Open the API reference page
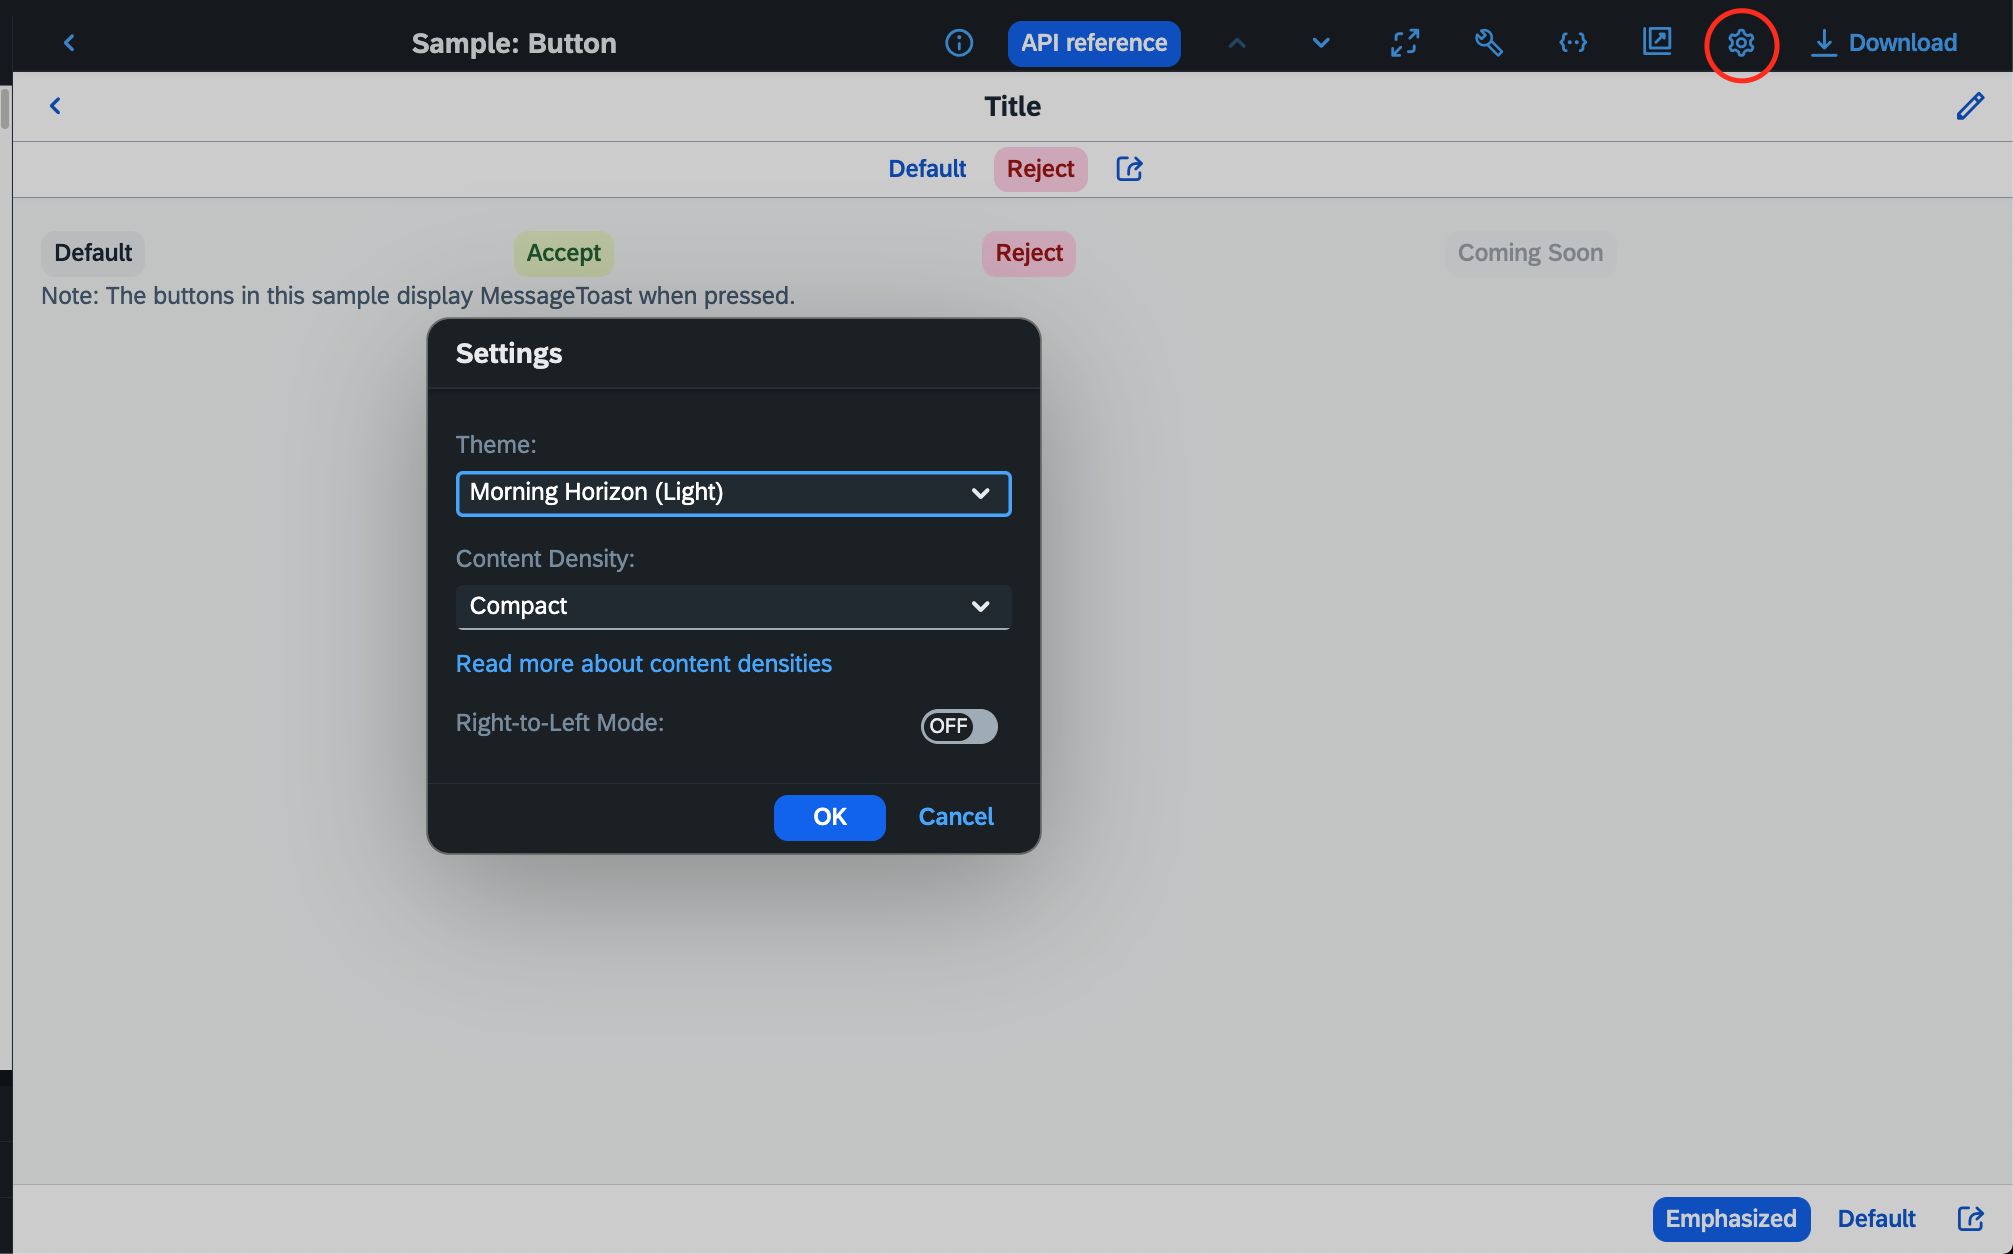2013x1254 pixels. point(1093,43)
